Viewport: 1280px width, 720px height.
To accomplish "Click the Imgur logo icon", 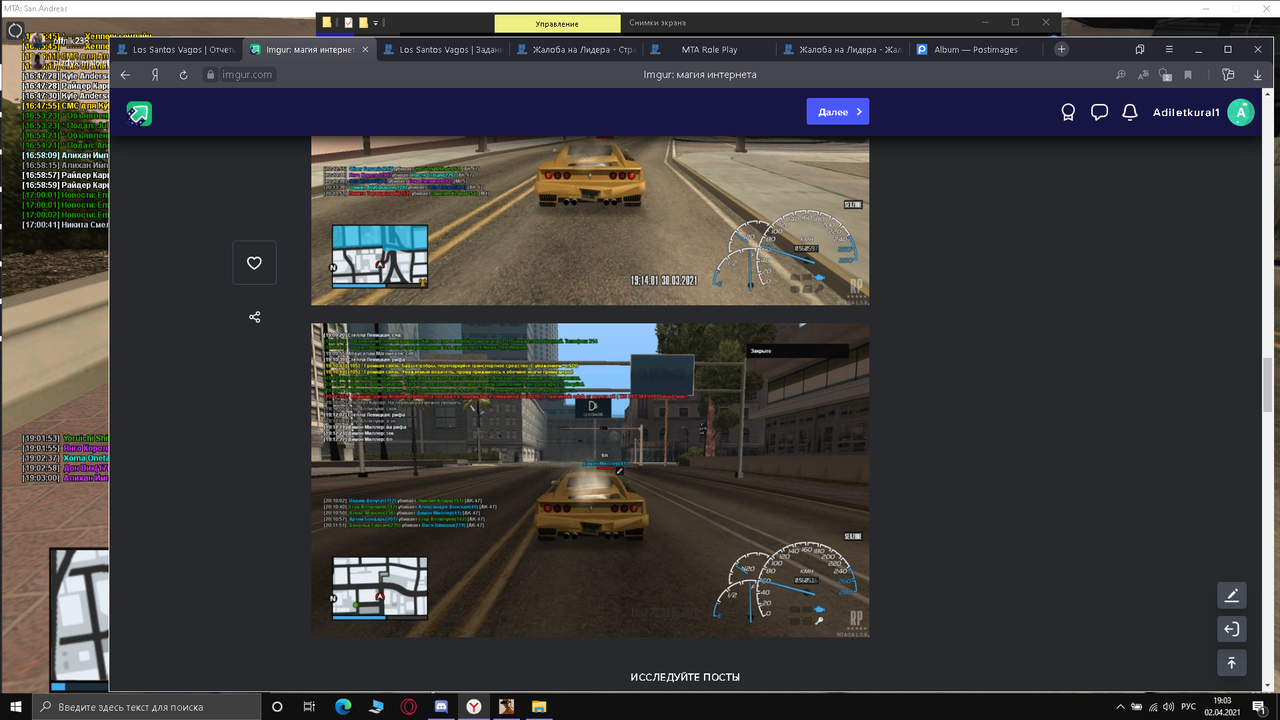I will point(139,113).
